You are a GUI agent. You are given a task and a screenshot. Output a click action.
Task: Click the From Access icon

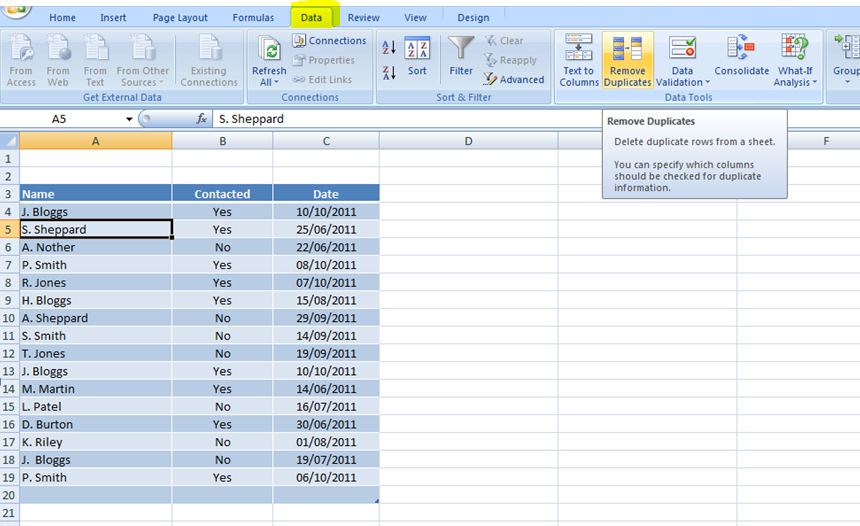21,48
